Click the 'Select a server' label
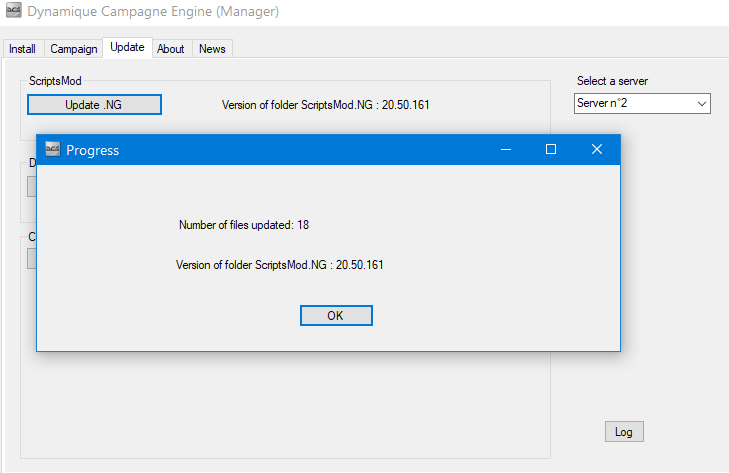Viewport: 729px width, 473px height. coord(612,81)
